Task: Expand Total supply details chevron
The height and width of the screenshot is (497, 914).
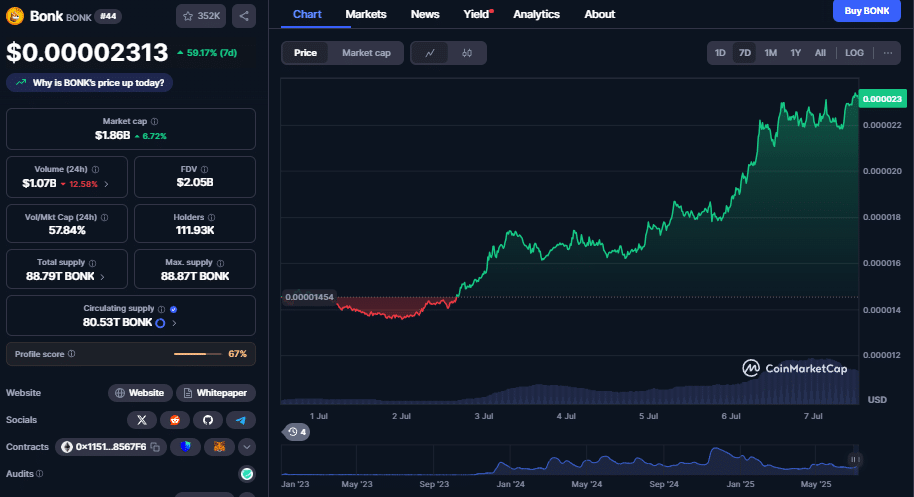Action: (102, 277)
